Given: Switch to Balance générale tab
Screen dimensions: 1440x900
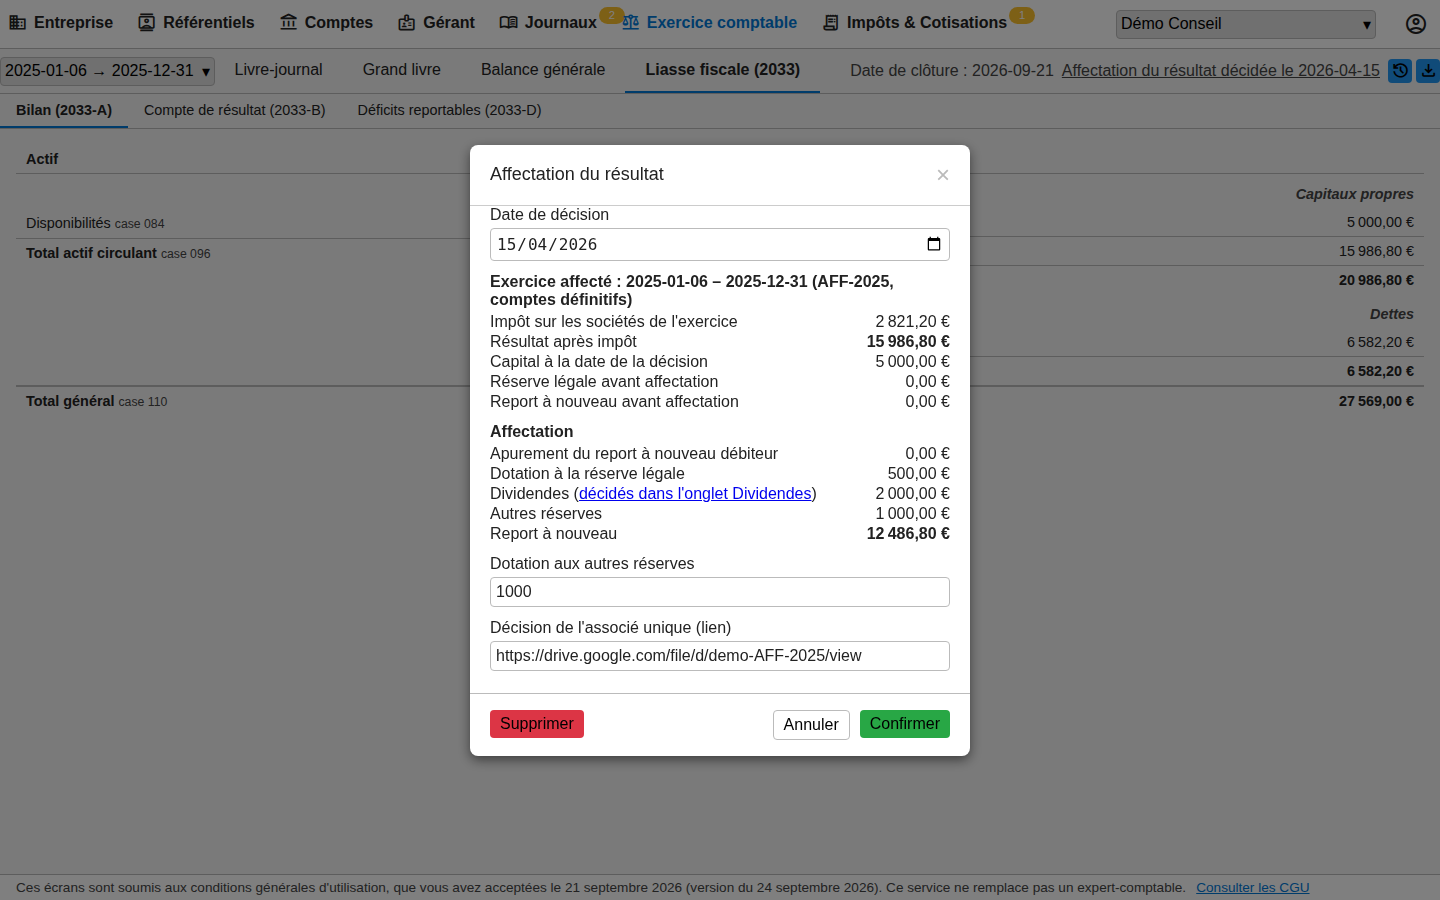Looking at the screenshot, I should [543, 70].
